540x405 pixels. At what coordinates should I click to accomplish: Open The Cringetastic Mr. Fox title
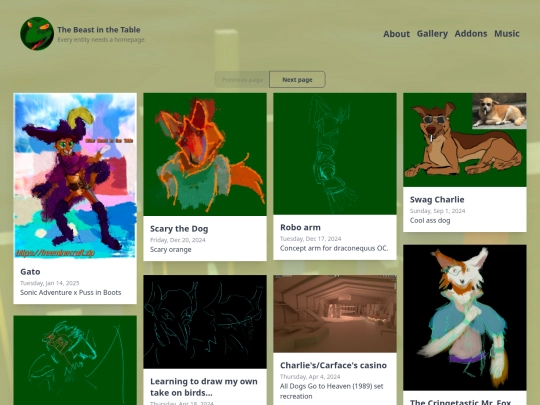460,402
